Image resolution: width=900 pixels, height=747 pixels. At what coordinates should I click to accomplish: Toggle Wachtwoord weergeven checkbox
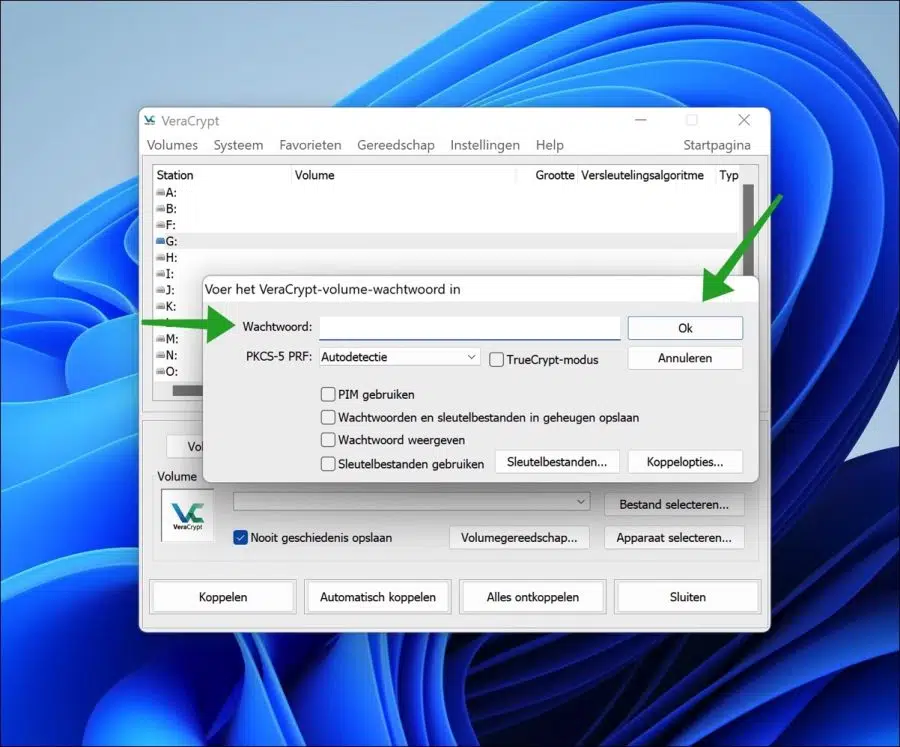328,440
